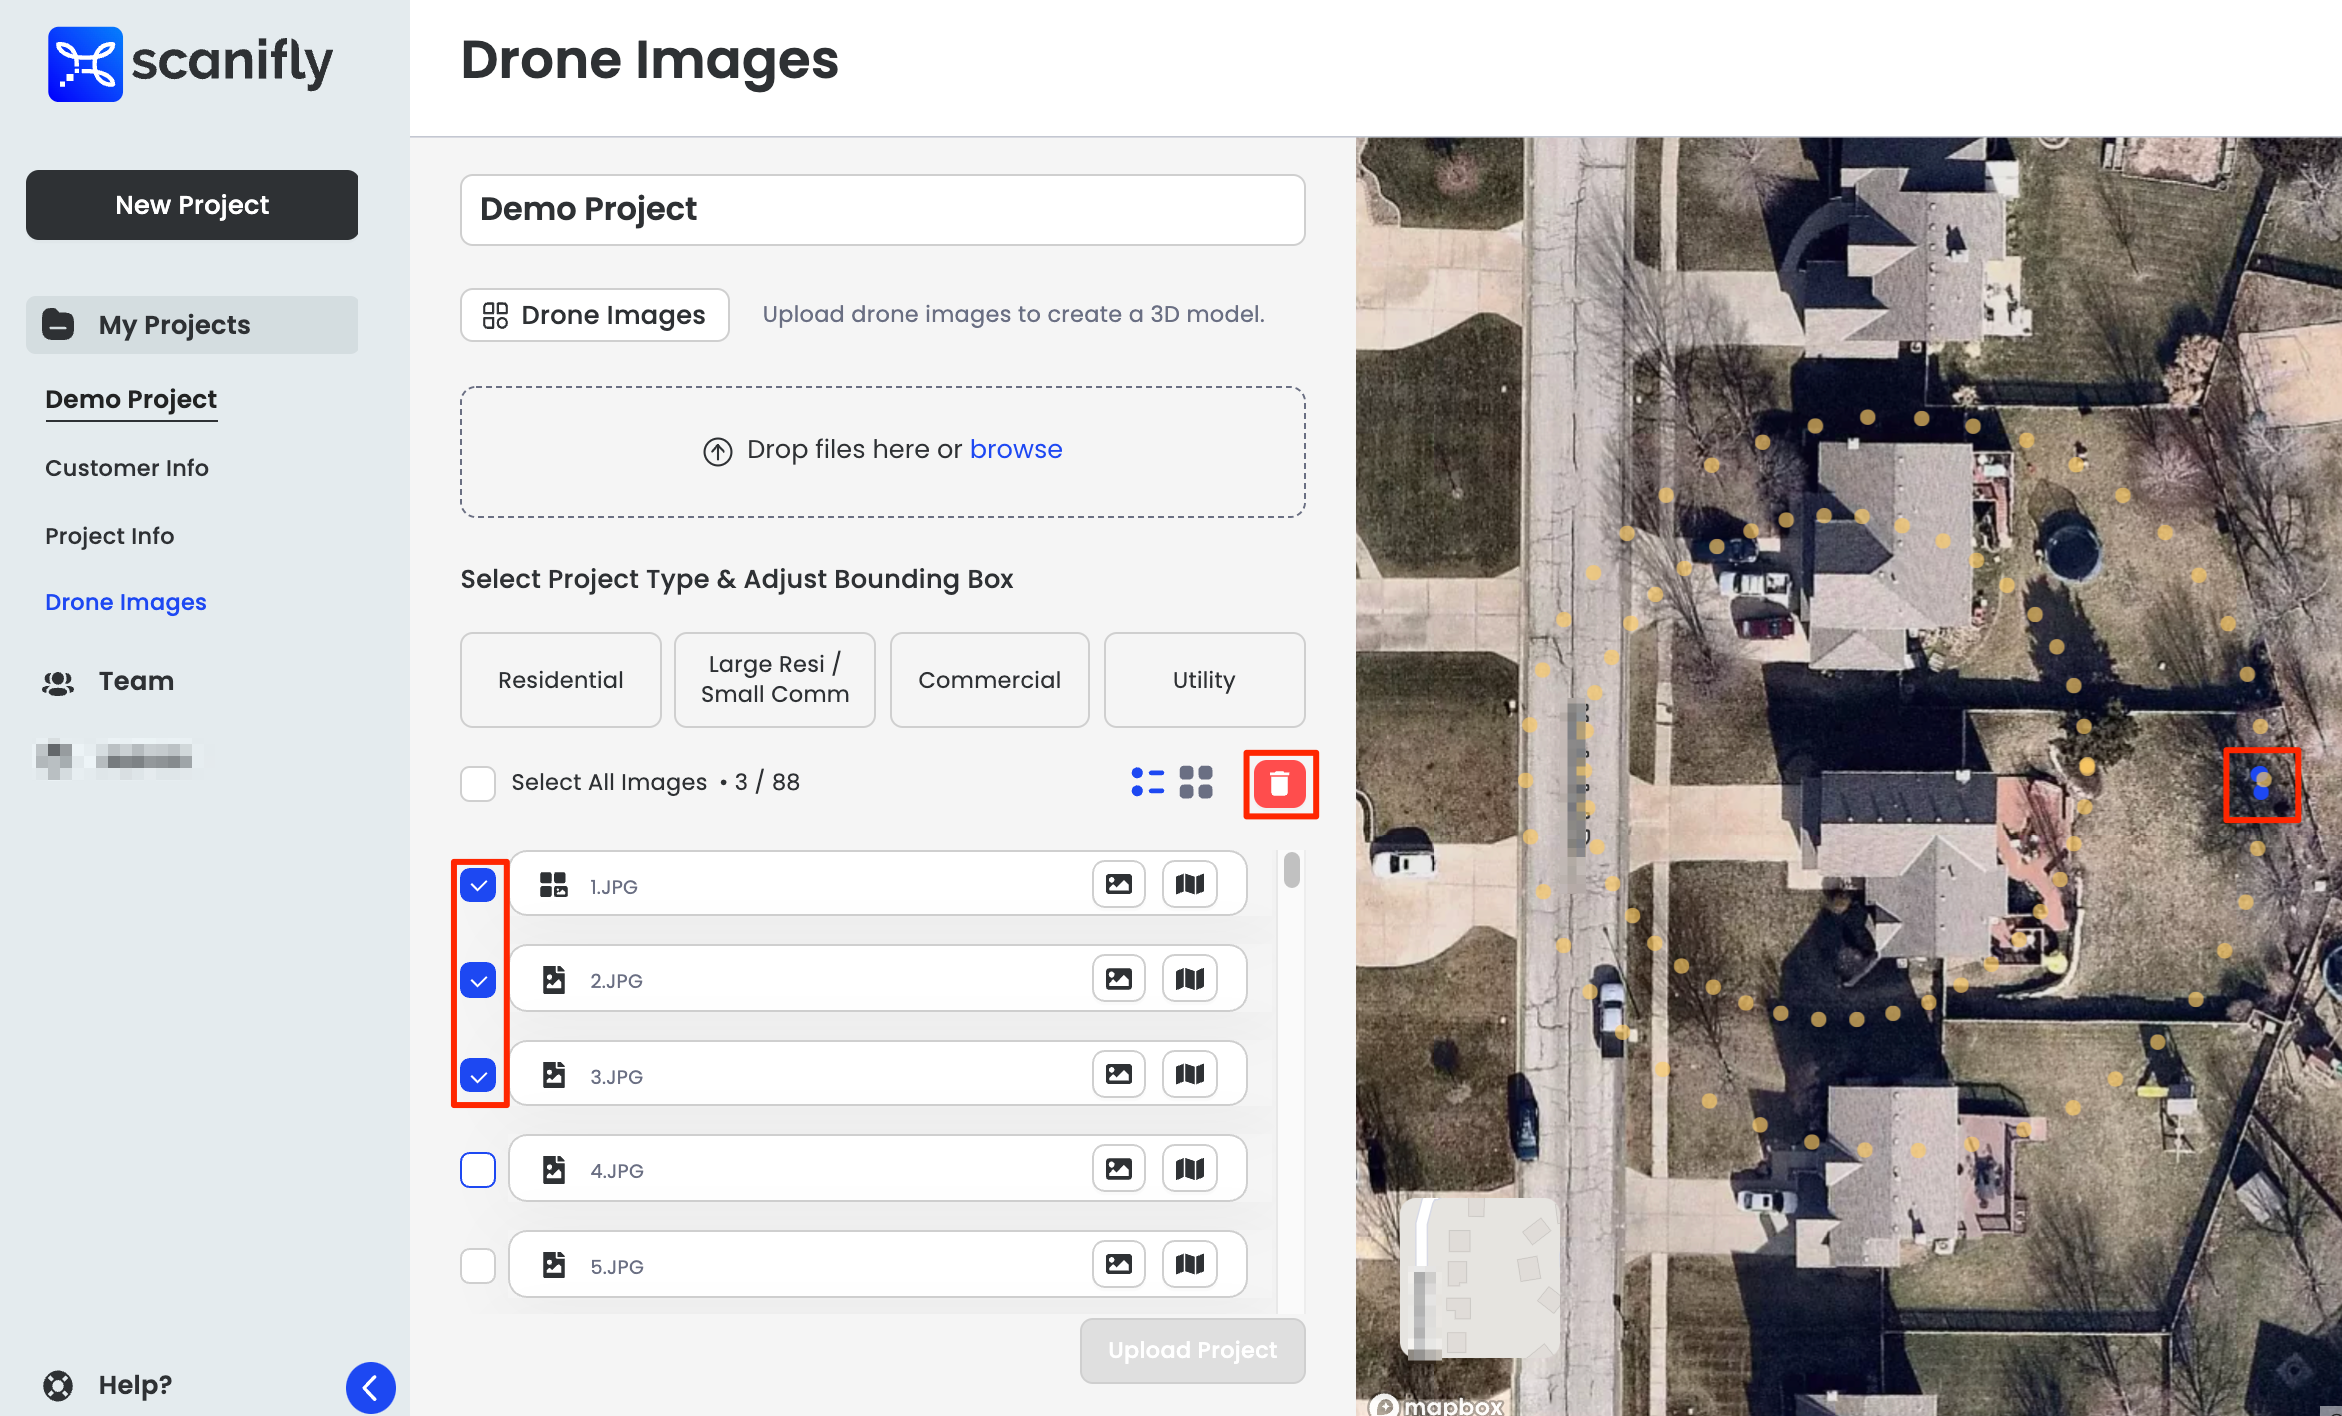Click the upload arrow icon in dropzone
Screen dimensions: 2342x1416
pos(718,452)
